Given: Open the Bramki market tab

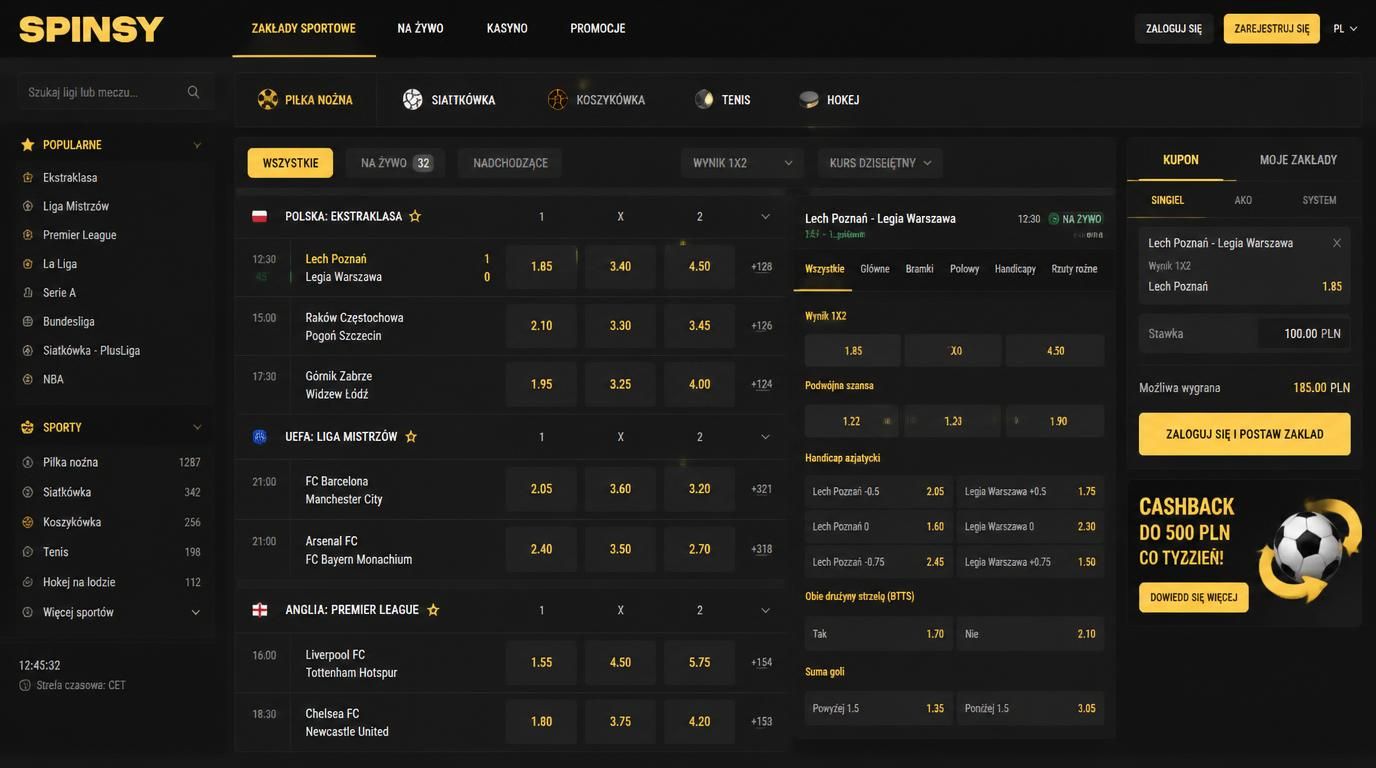Looking at the screenshot, I should tap(919, 269).
